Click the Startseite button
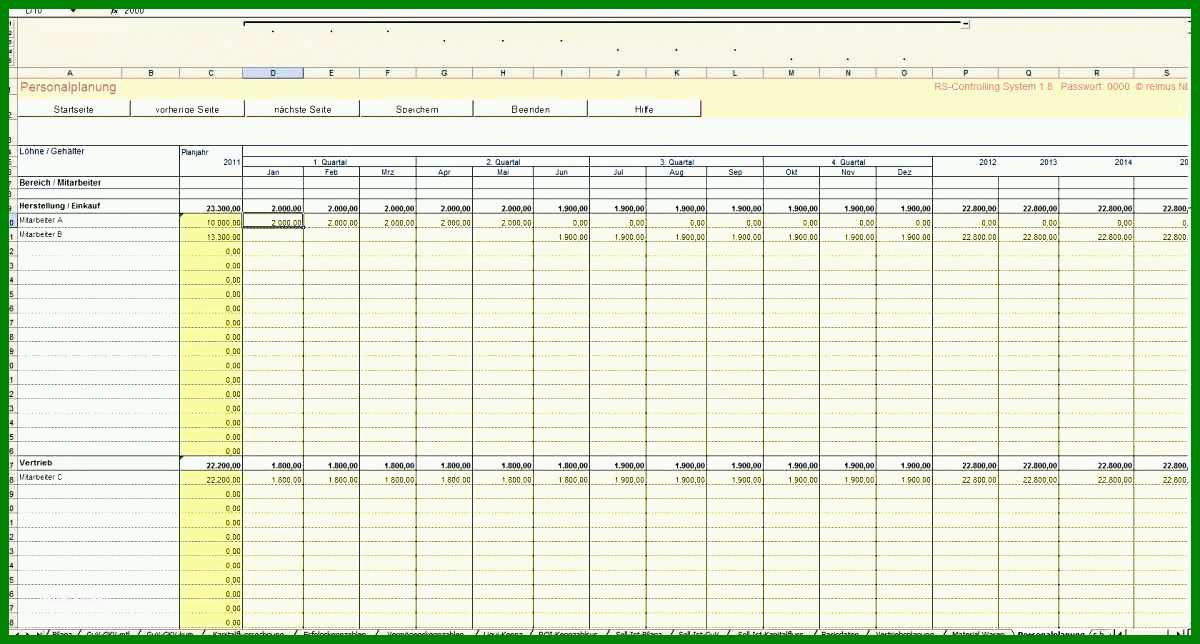The width and height of the screenshot is (1200, 644). 75,109
